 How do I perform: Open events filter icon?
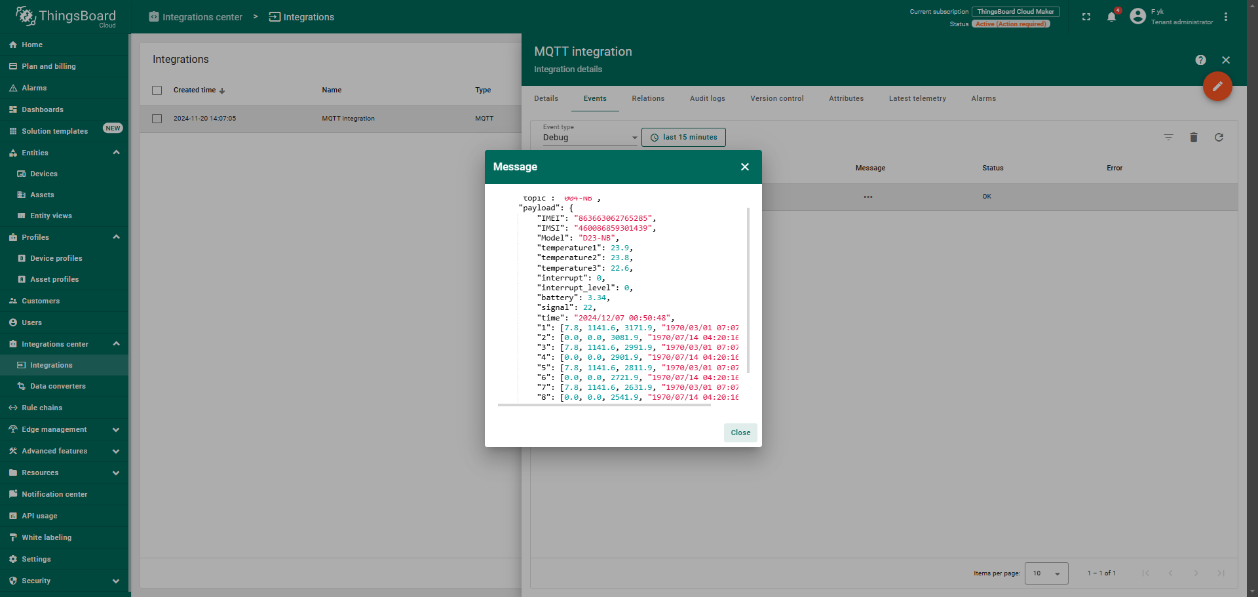point(1168,137)
